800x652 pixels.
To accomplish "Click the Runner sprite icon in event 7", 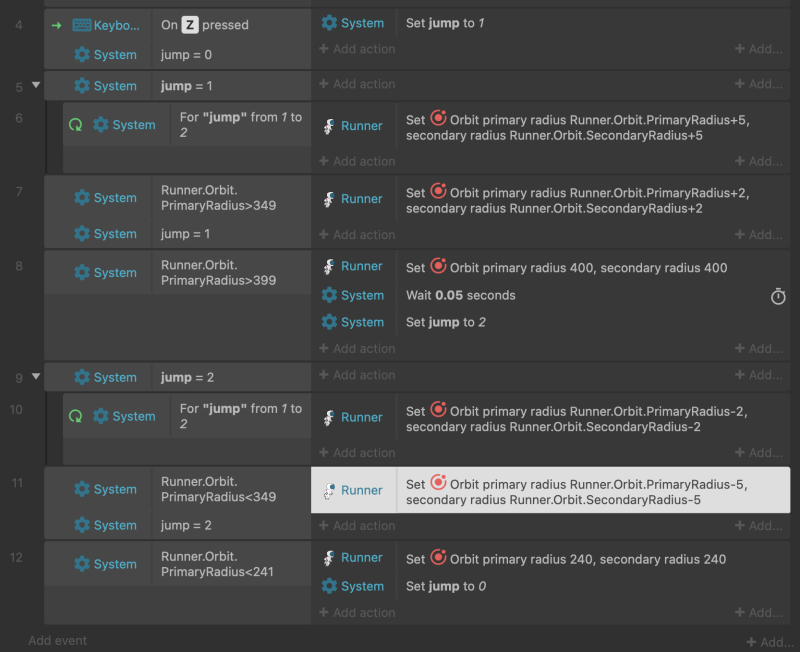I will coord(329,198).
